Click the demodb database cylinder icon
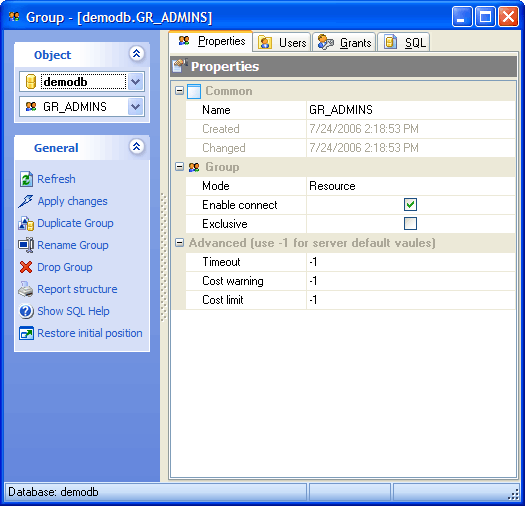 coord(31,82)
